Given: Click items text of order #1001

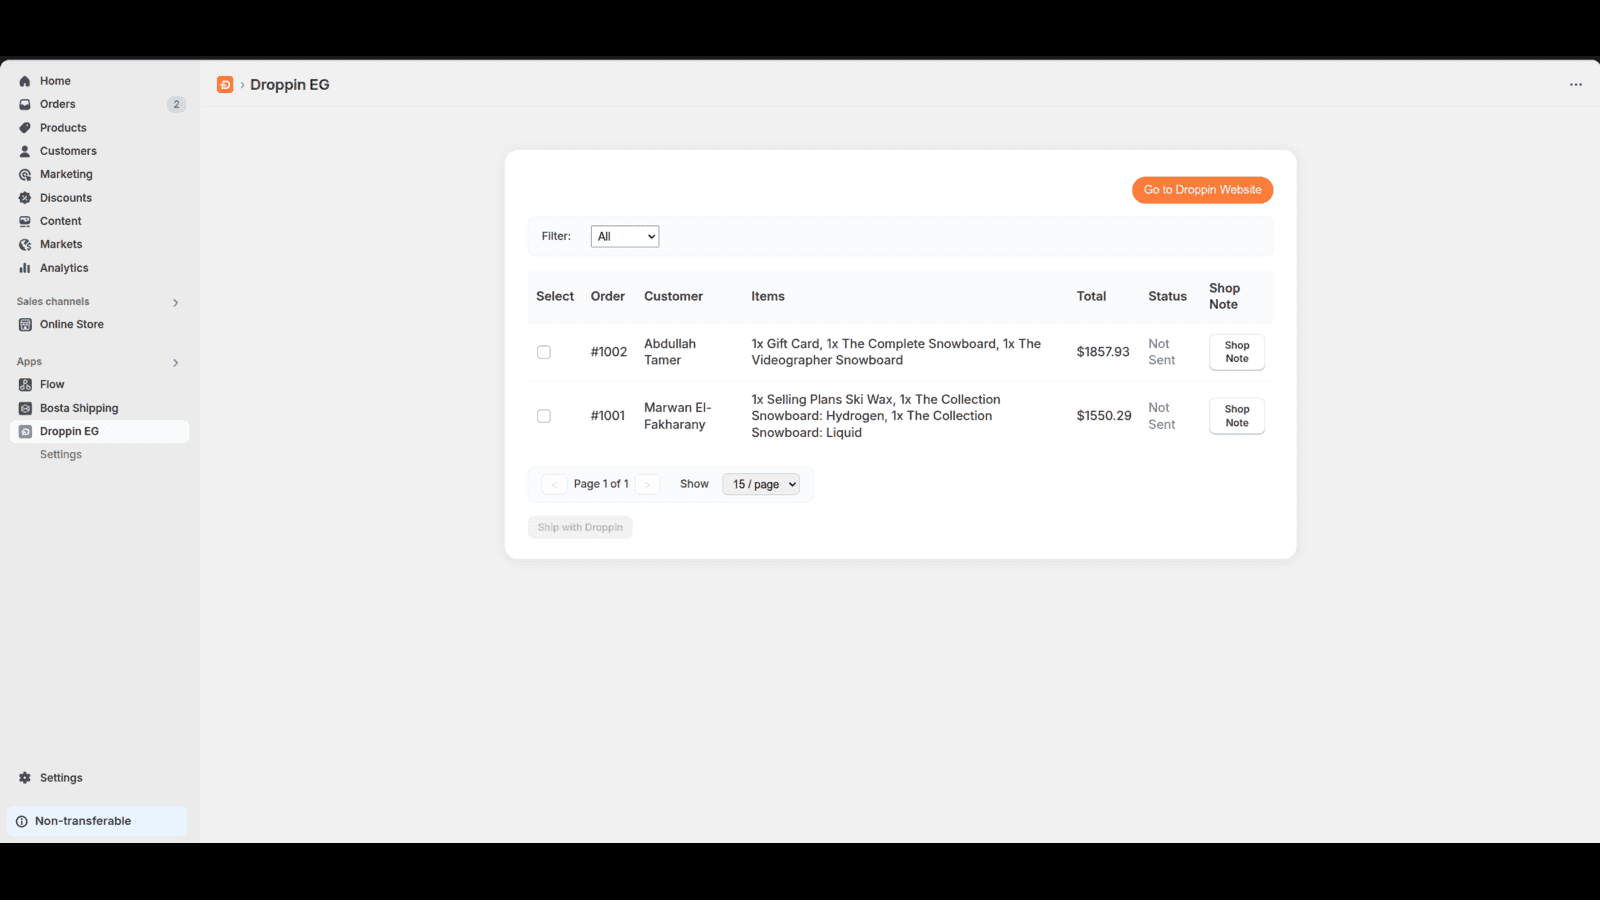Looking at the screenshot, I should (x=876, y=416).
